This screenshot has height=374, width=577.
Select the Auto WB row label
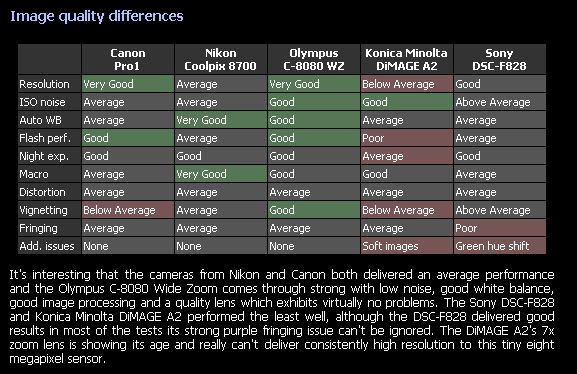pos(49,120)
